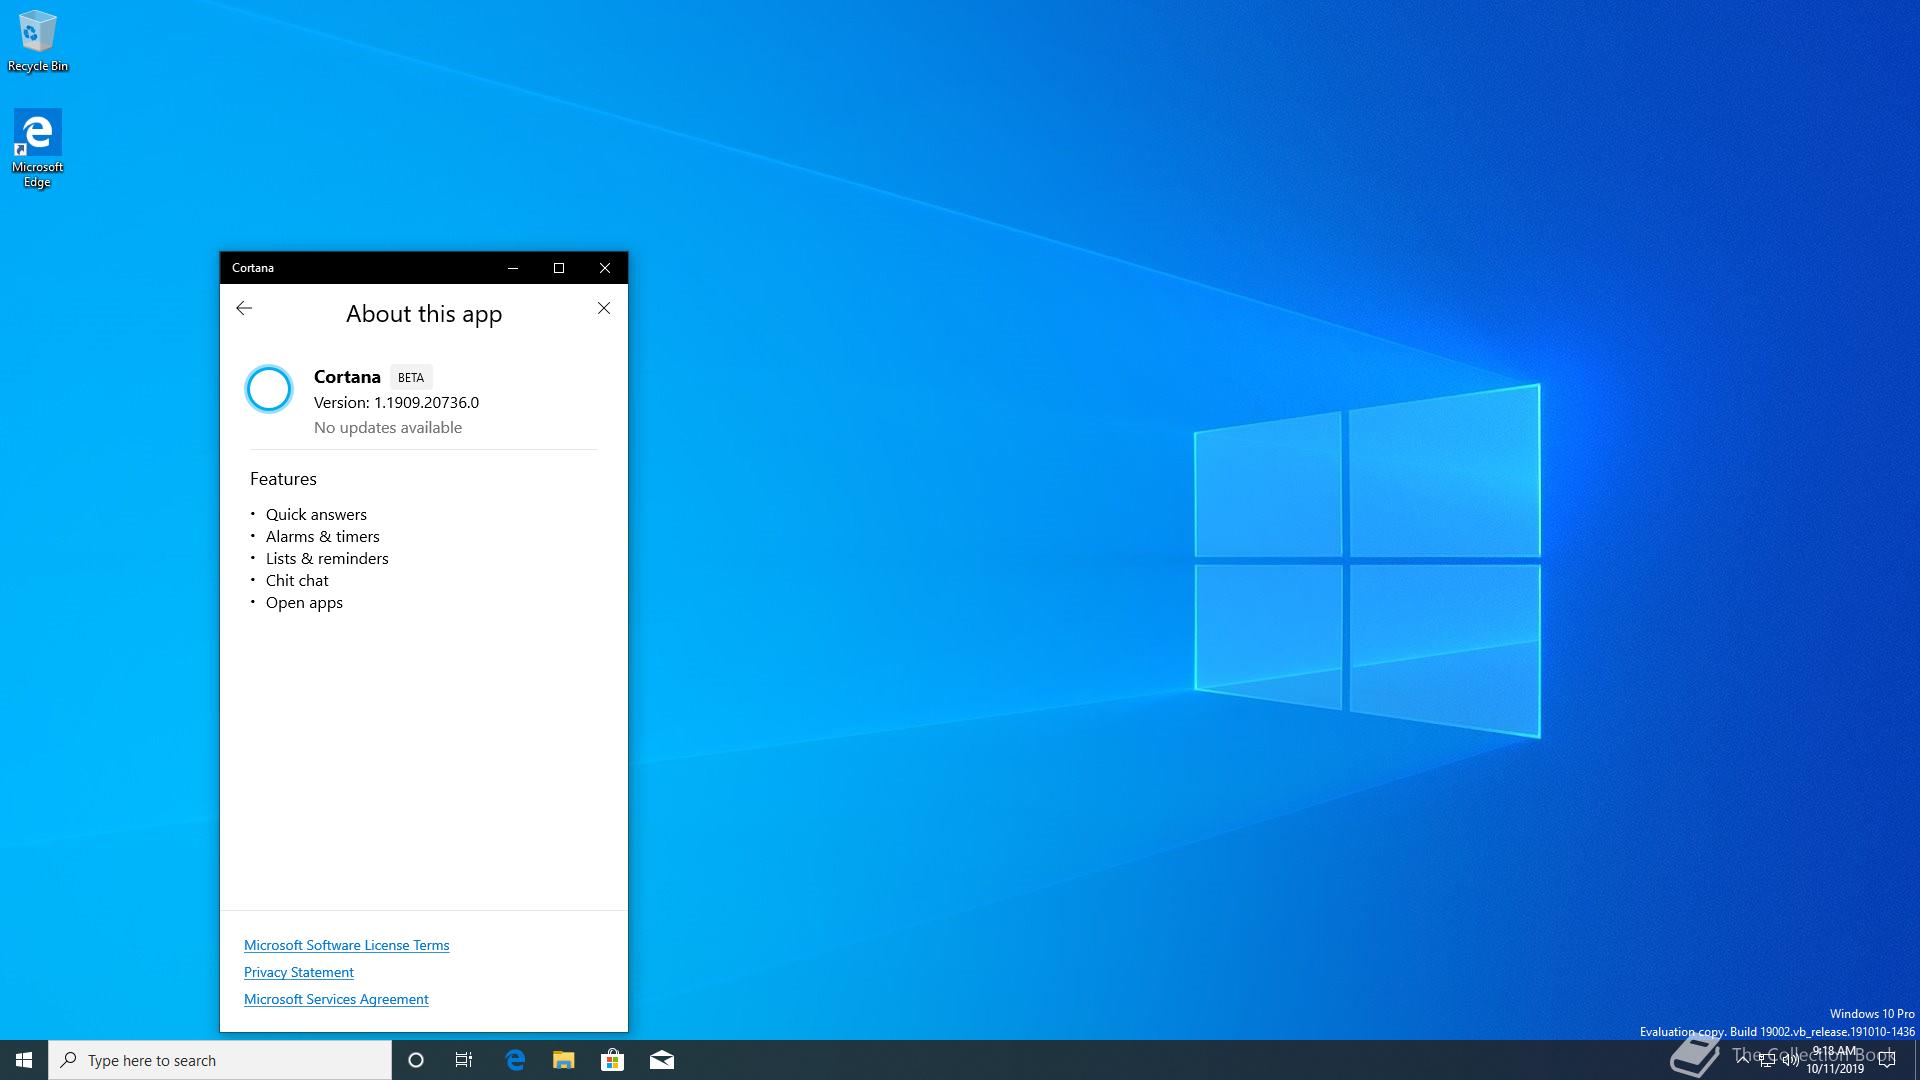Viewport: 1920px width, 1080px height.
Task: Open Microsoft Services Agreement link
Action: (336, 999)
